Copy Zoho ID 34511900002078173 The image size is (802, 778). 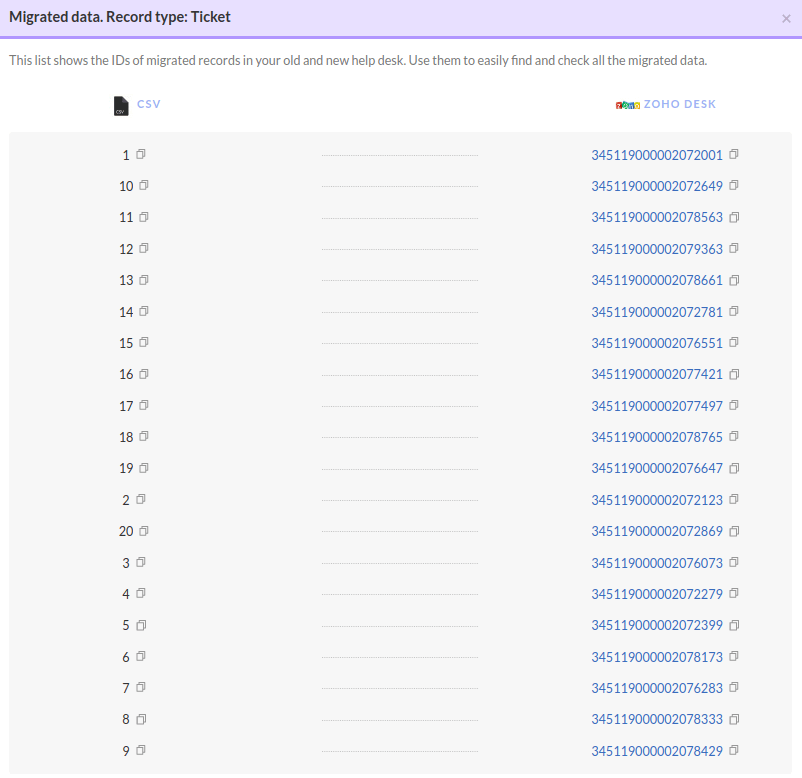coord(734,656)
